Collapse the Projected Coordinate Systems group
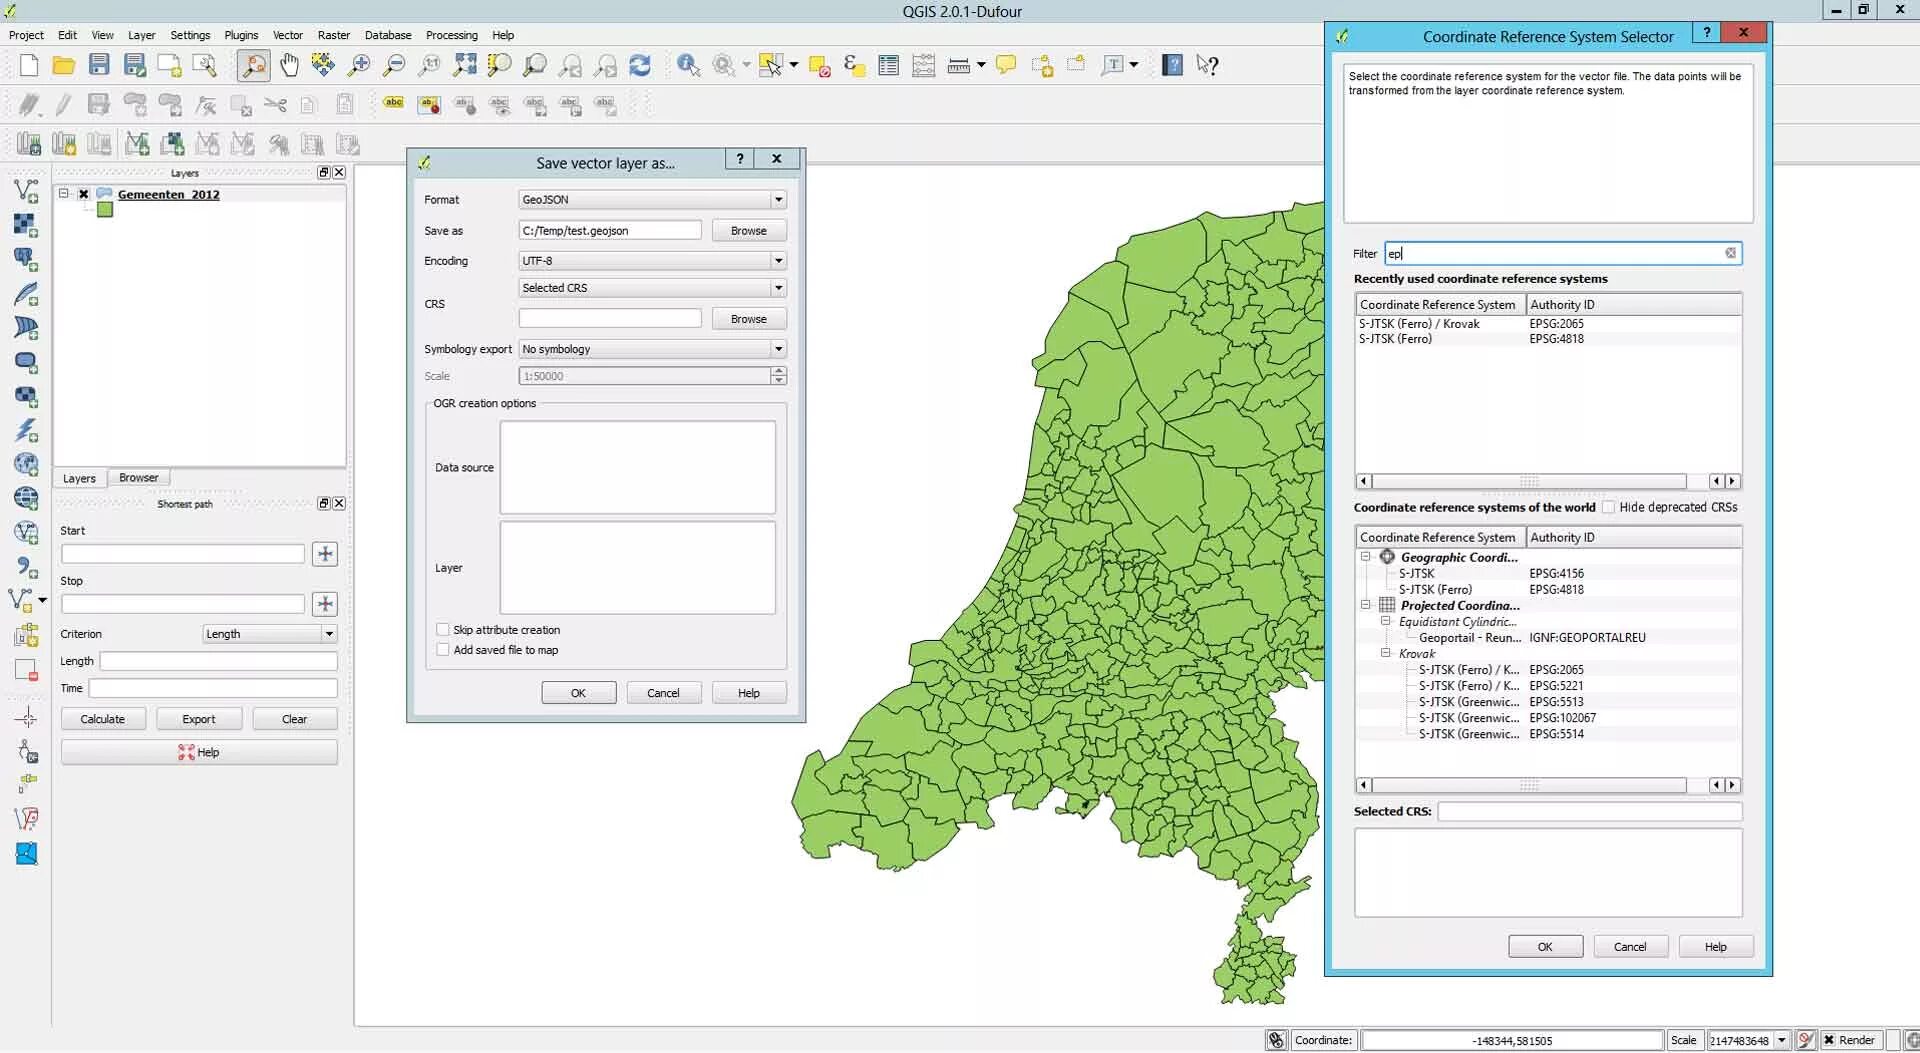Image resolution: width=1920 pixels, height=1053 pixels. [1365, 605]
